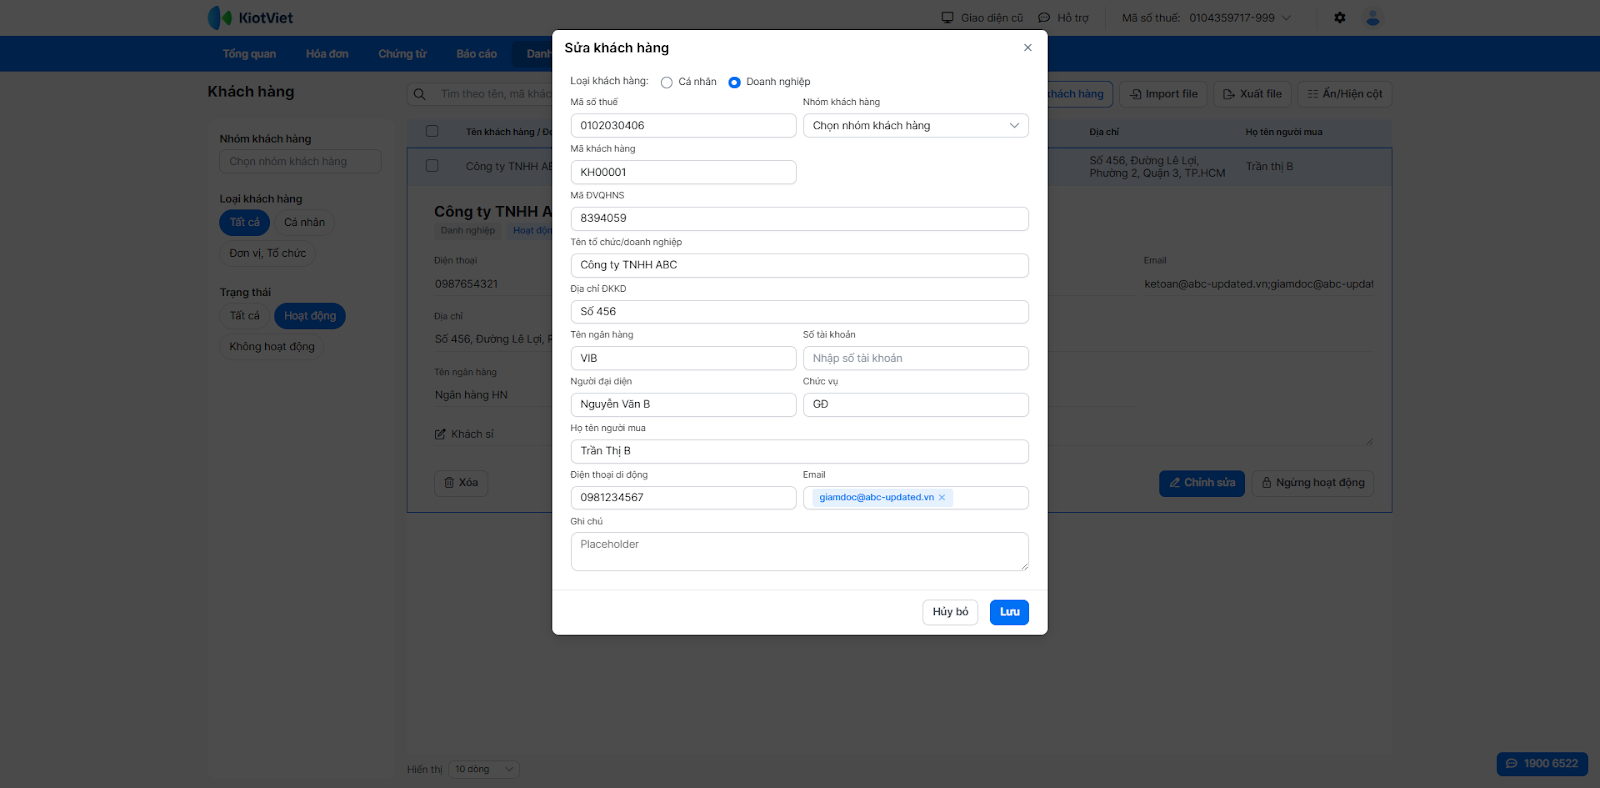Click the Họ tên người mua field

799,451
